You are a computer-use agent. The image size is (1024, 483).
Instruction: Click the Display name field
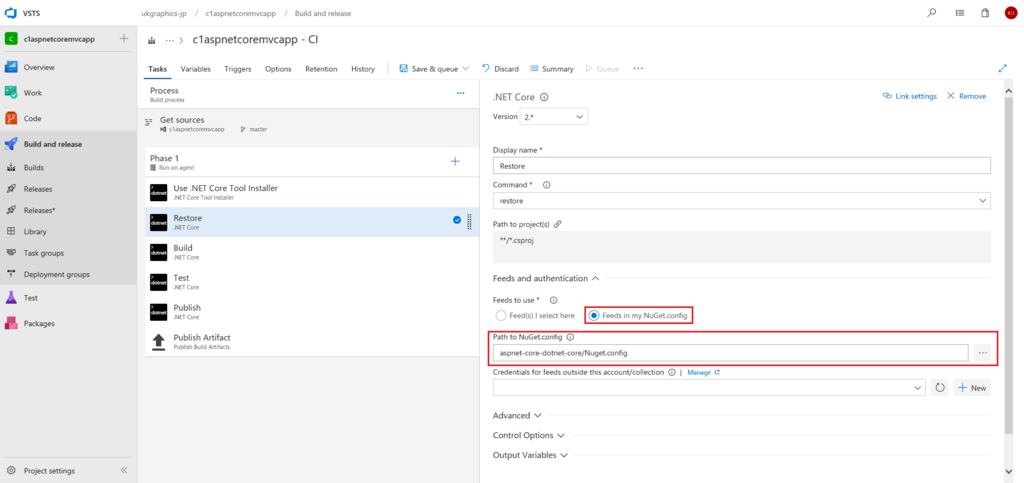click(x=741, y=166)
